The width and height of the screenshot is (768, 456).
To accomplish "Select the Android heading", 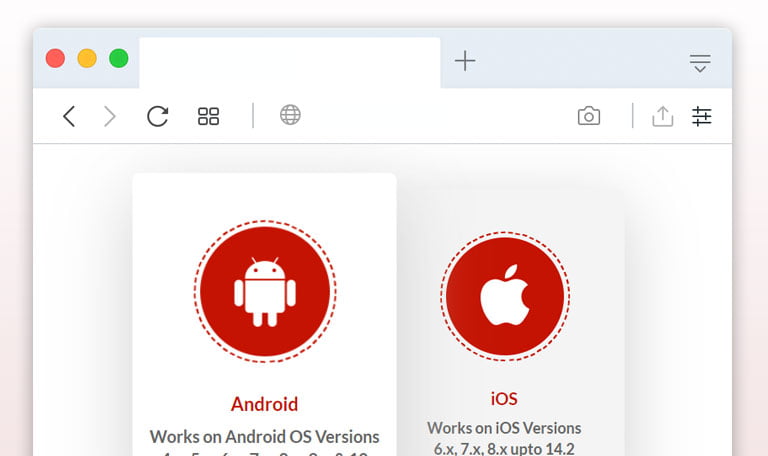I will pyautogui.click(x=264, y=404).
